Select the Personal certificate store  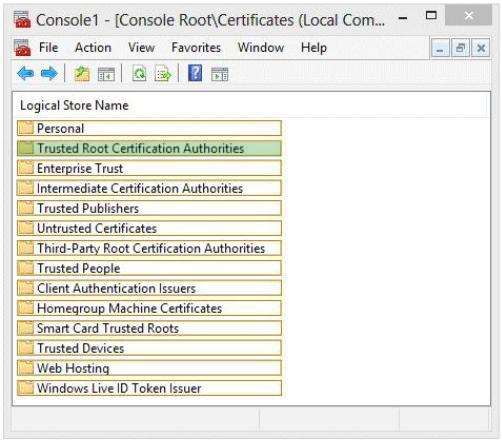149,128
